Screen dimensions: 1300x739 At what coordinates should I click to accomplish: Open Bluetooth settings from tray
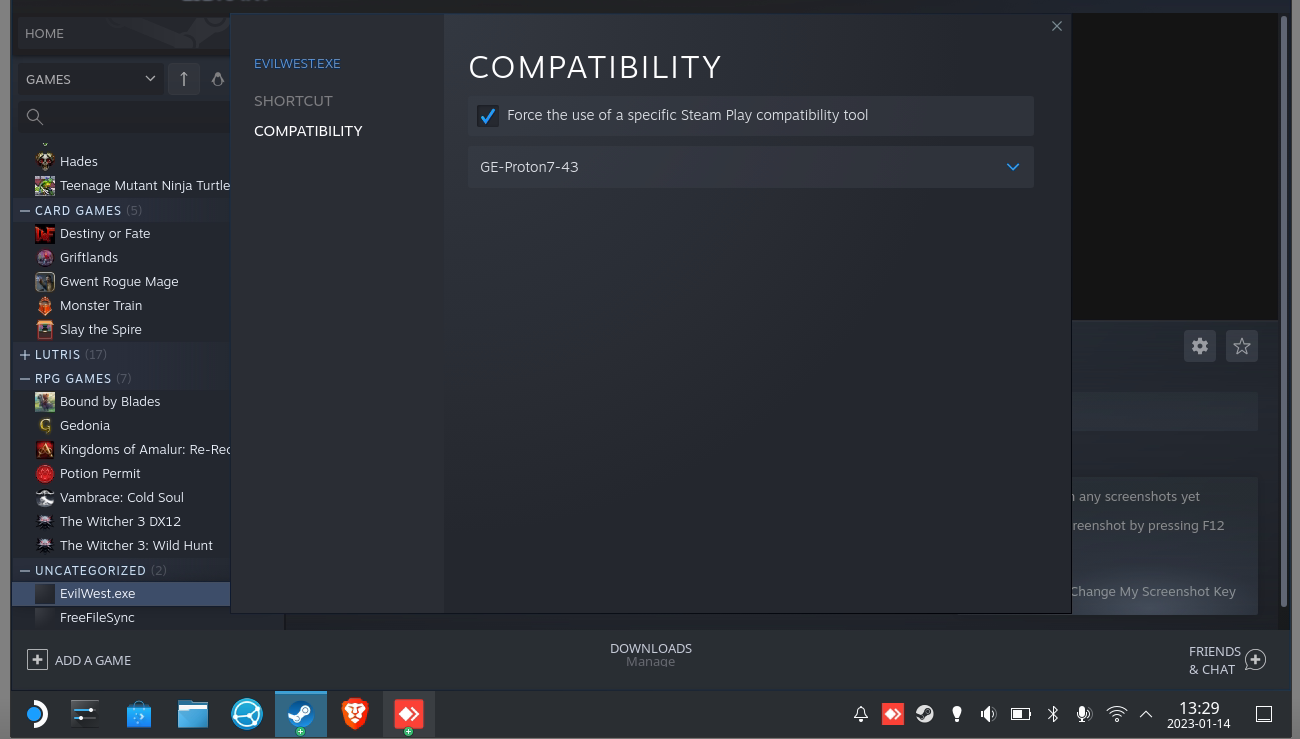tap(1052, 714)
